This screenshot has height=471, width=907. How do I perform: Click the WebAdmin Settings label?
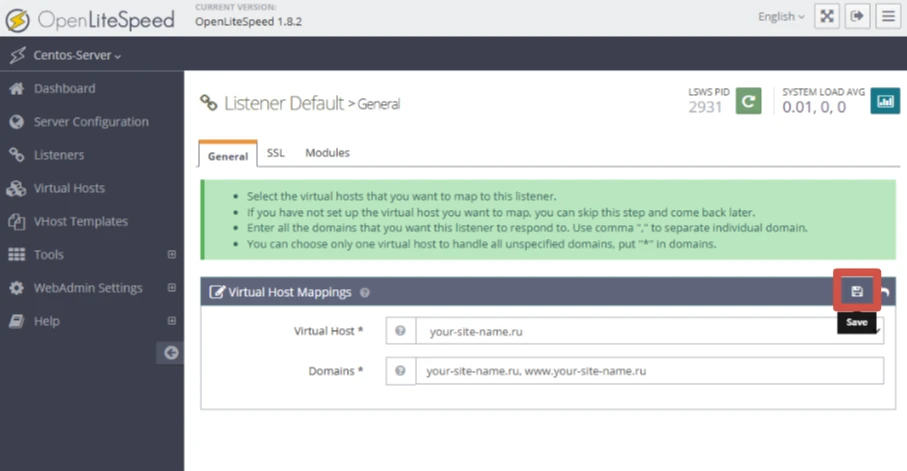pyautogui.click(x=88, y=288)
